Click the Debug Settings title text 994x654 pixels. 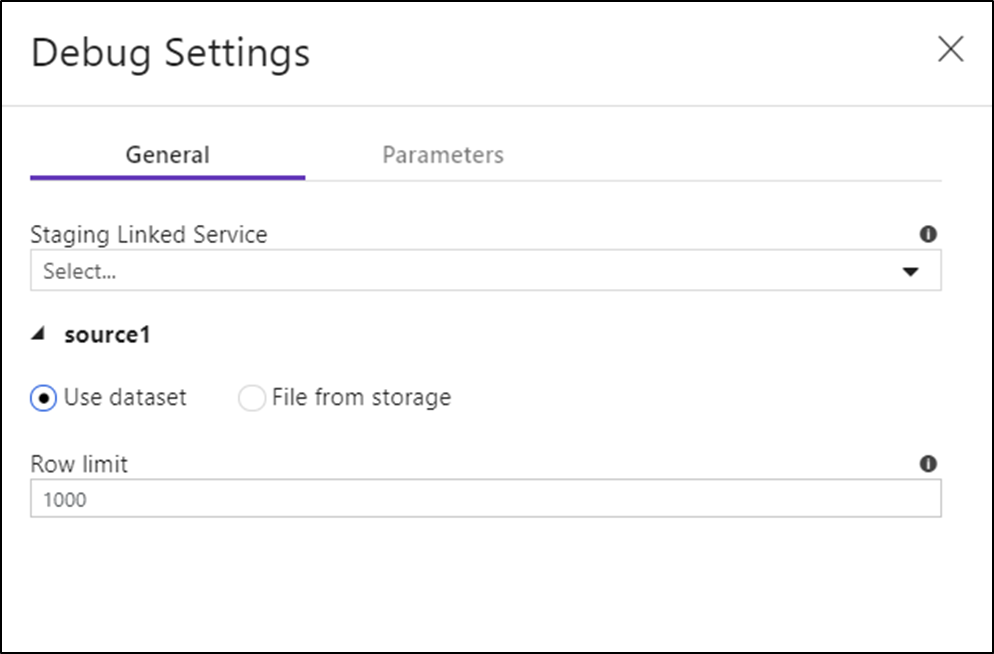[x=170, y=52]
